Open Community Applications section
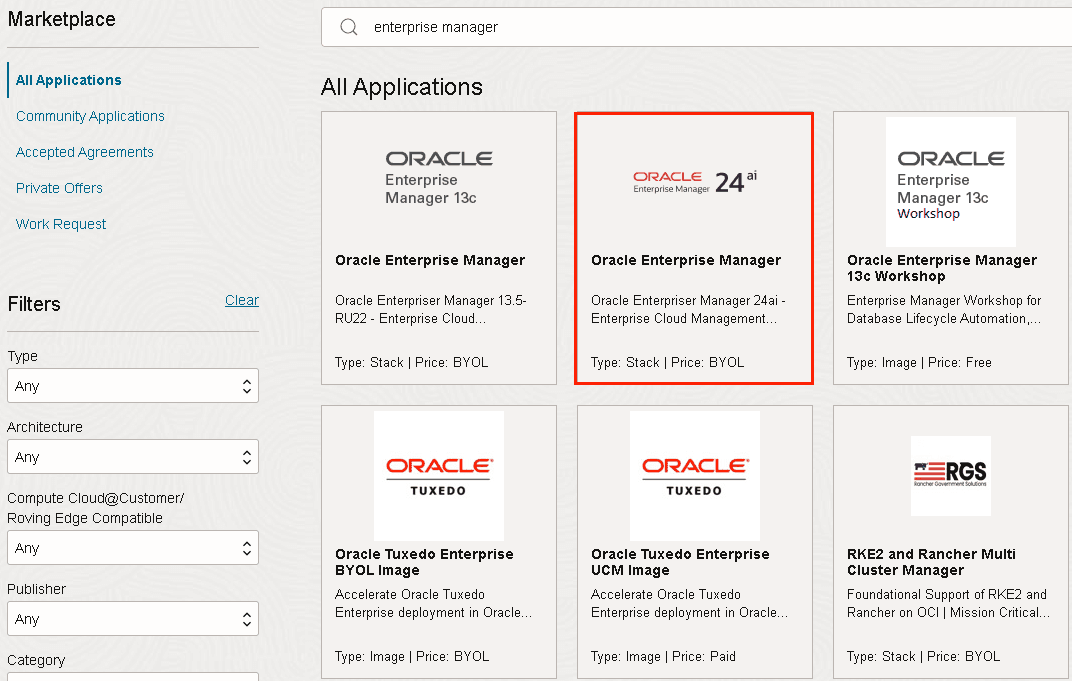 pyautogui.click(x=90, y=116)
